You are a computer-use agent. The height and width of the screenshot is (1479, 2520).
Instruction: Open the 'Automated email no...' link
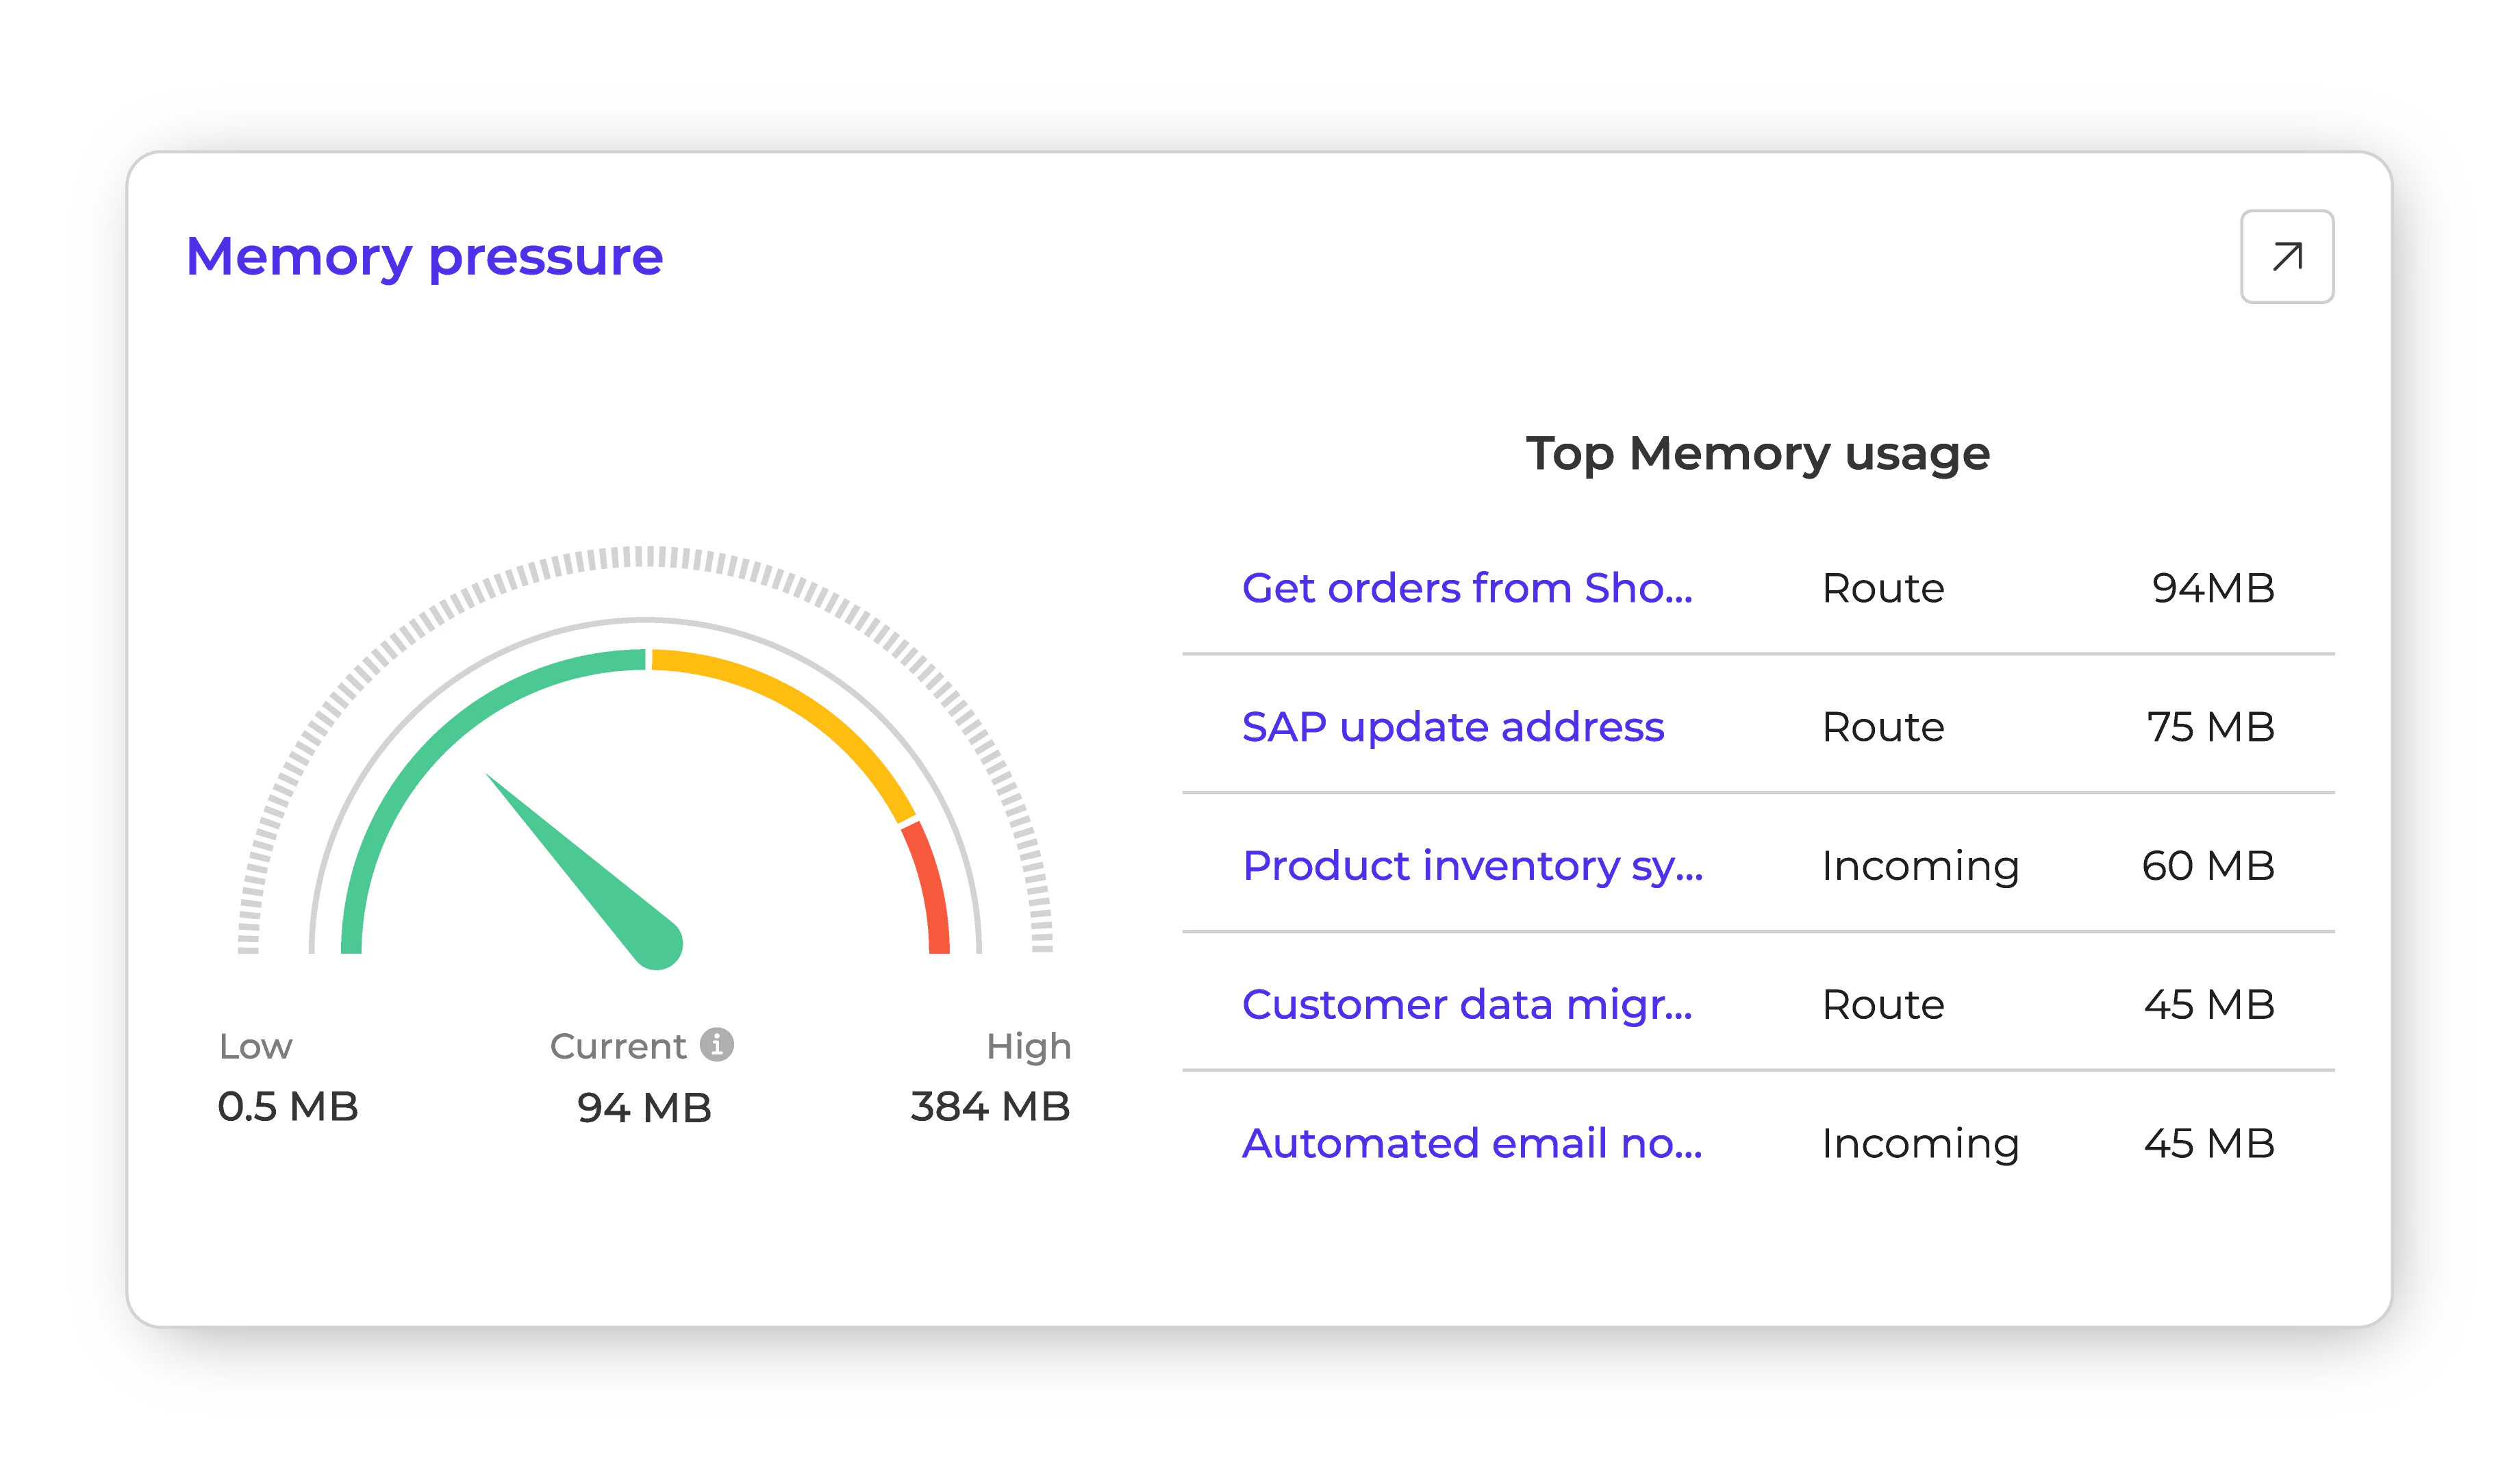tap(1471, 1143)
